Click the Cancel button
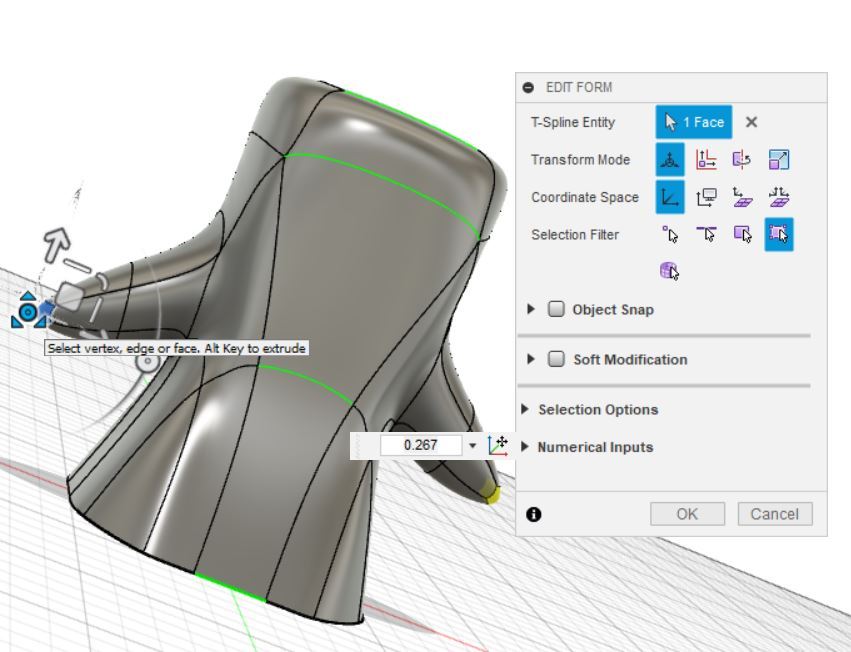The image size is (851, 652). click(x=774, y=514)
